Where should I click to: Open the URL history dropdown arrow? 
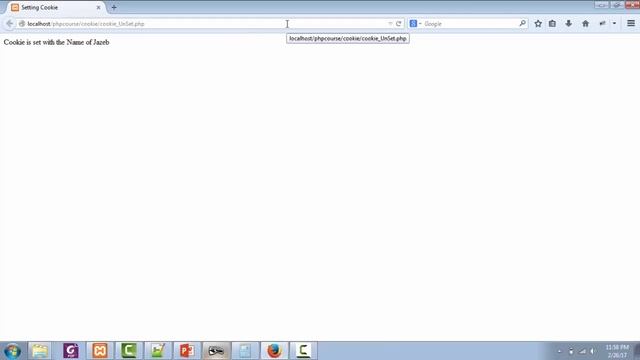pyautogui.click(x=390, y=24)
